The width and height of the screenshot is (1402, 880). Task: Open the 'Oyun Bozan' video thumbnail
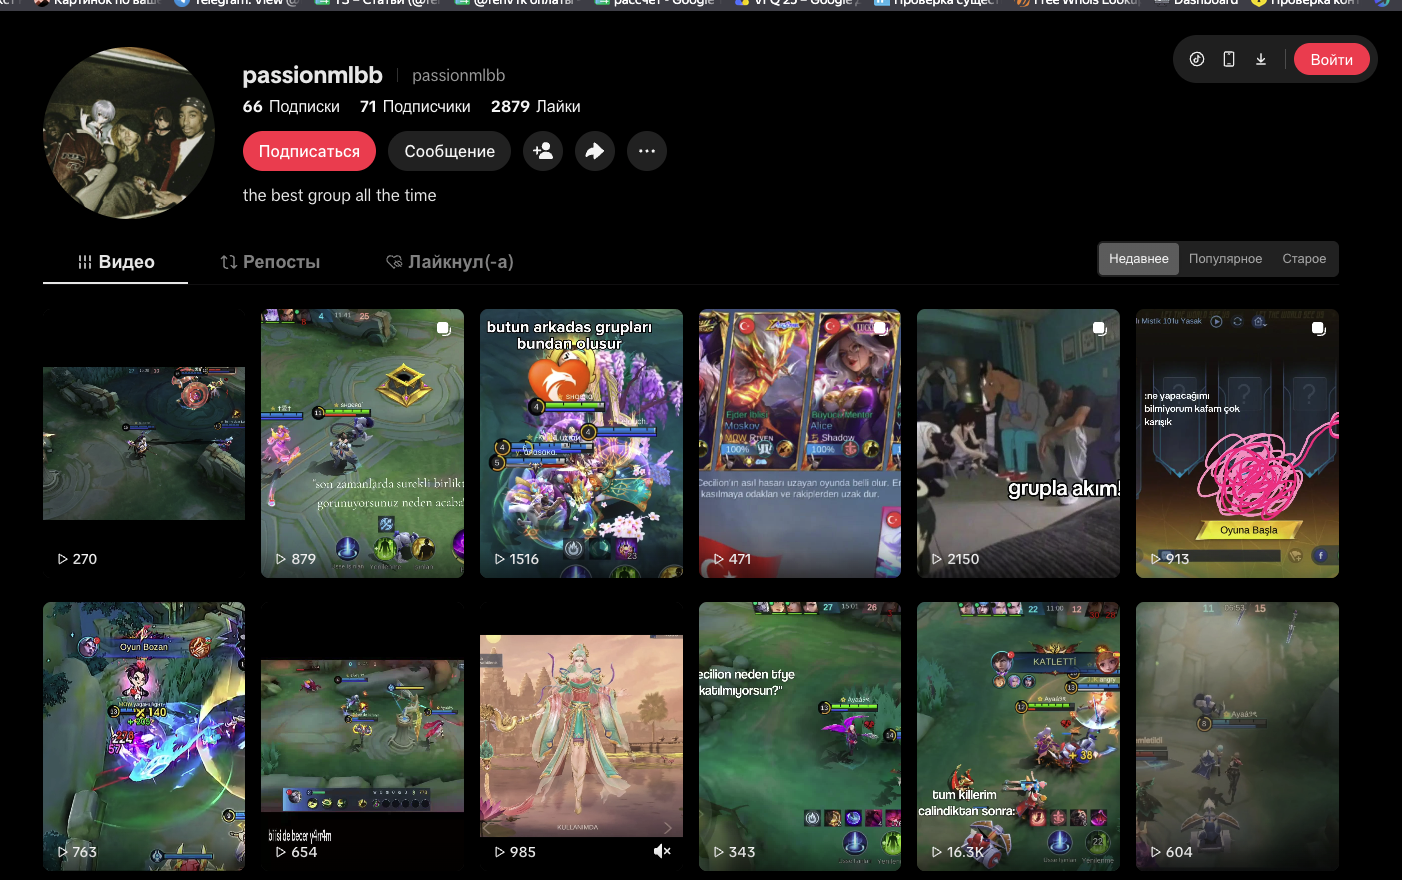coord(144,736)
